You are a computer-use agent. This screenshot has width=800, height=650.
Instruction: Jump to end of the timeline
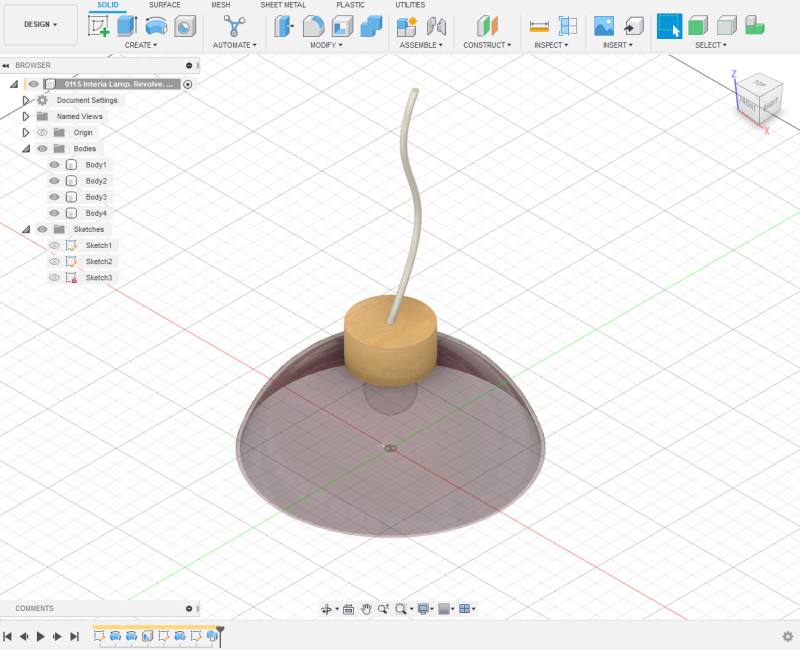pos(72,634)
